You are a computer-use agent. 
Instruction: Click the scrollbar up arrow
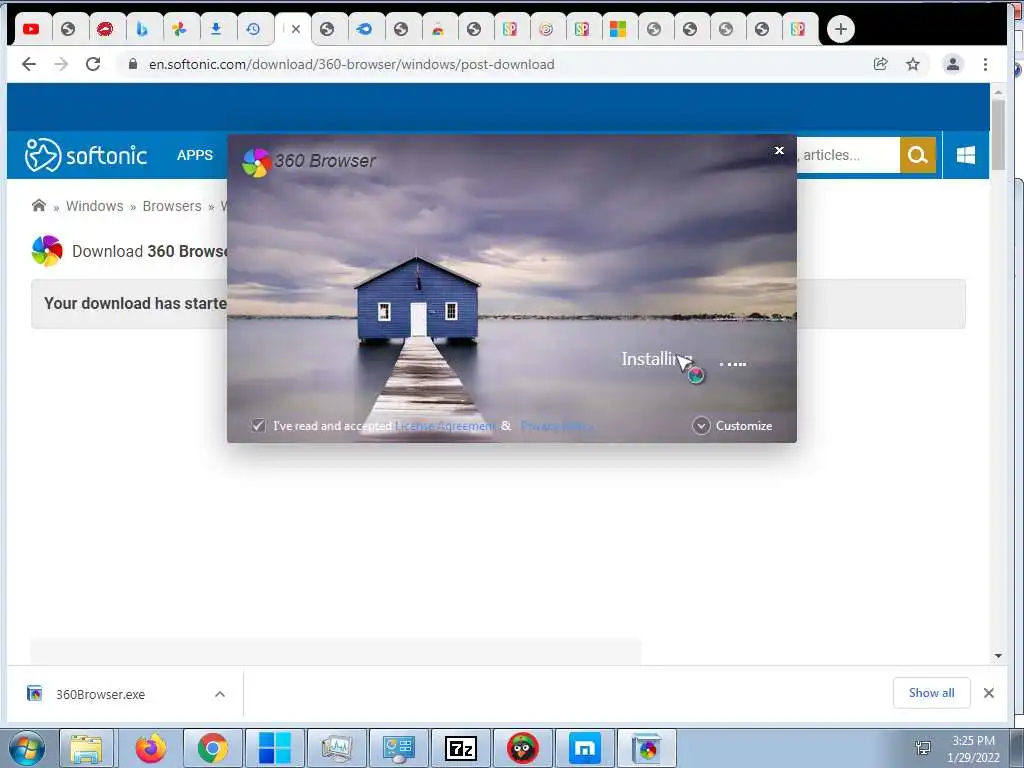click(998, 91)
